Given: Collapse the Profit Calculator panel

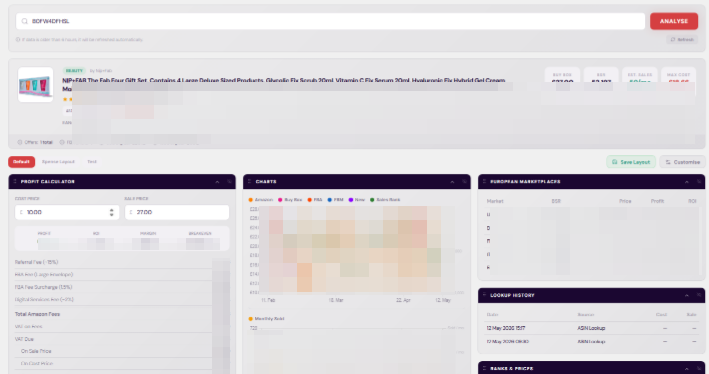Looking at the screenshot, I should (x=217, y=182).
